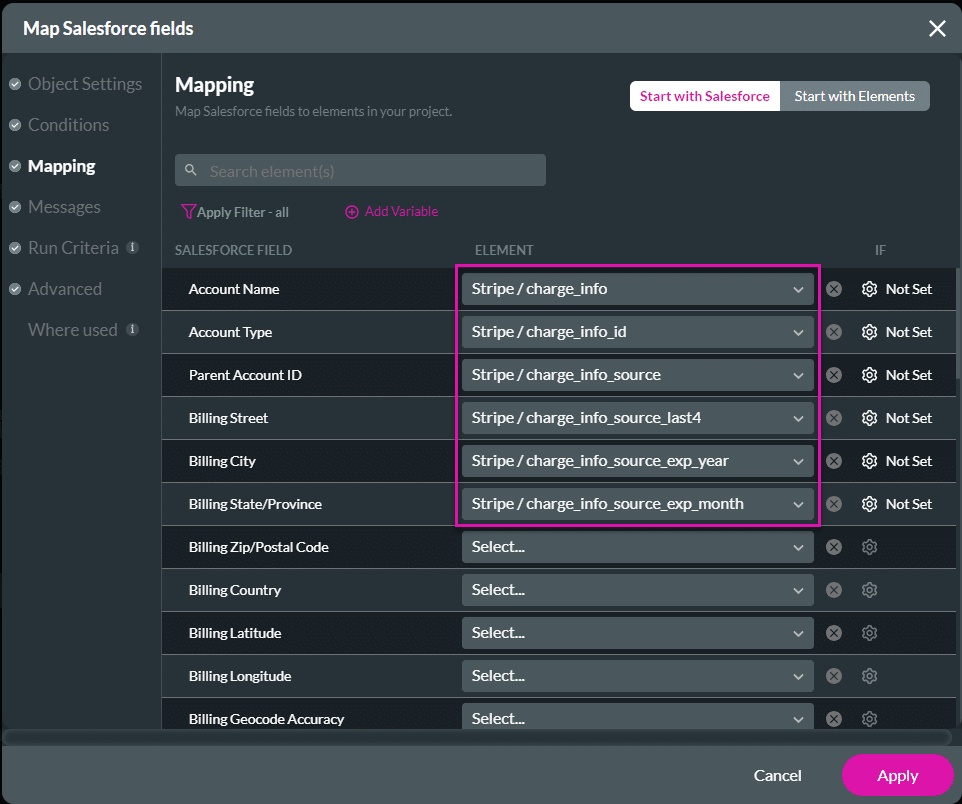
Task: Open the Billing Country element dropdown
Action: click(x=637, y=590)
